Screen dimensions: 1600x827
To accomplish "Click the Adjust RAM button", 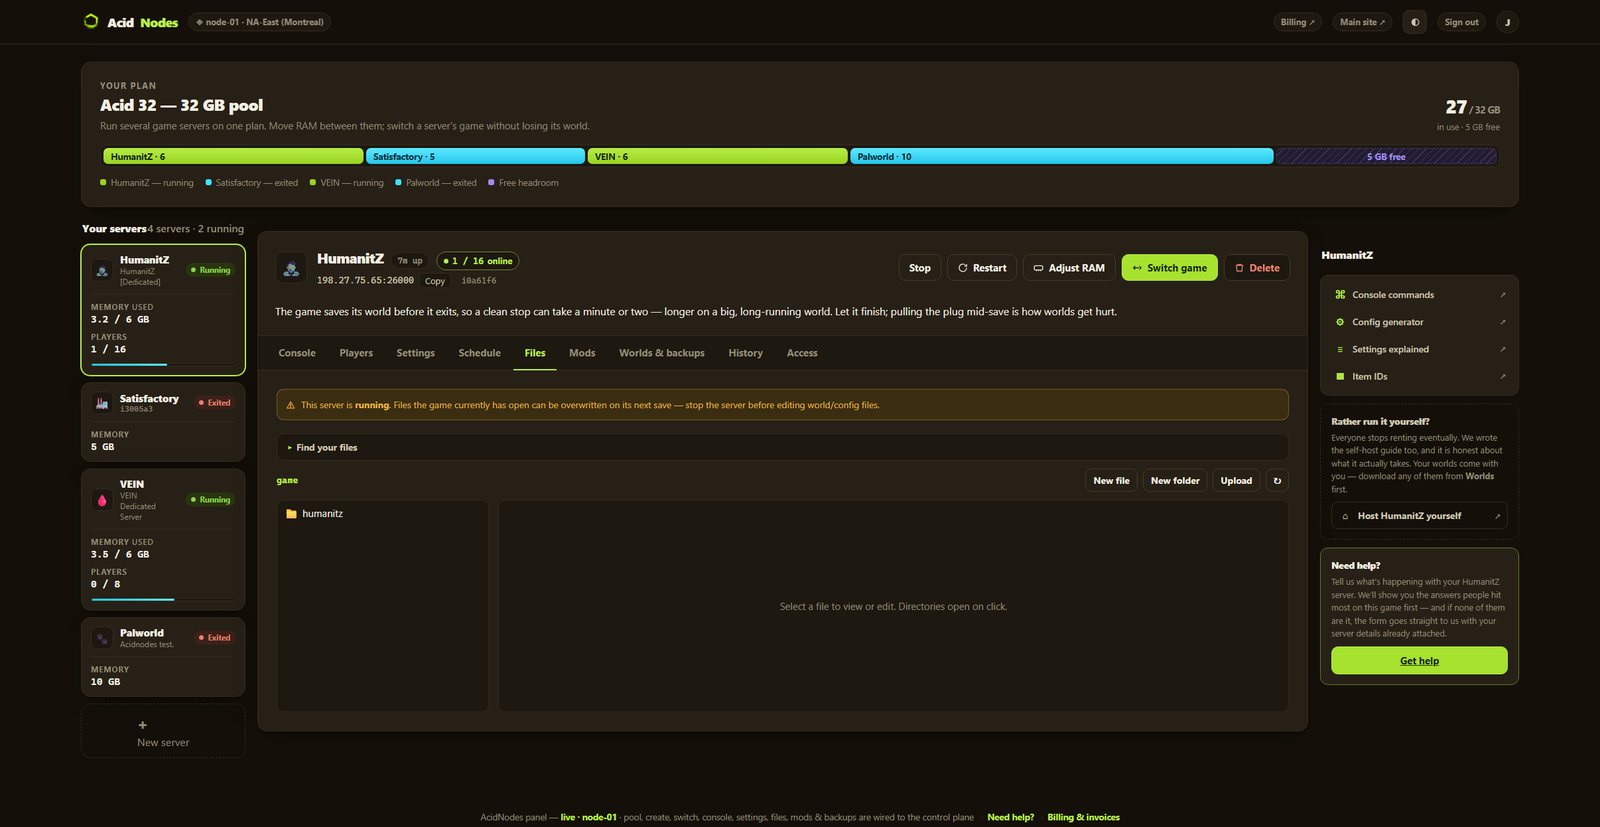I will (x=1069, y=268).
